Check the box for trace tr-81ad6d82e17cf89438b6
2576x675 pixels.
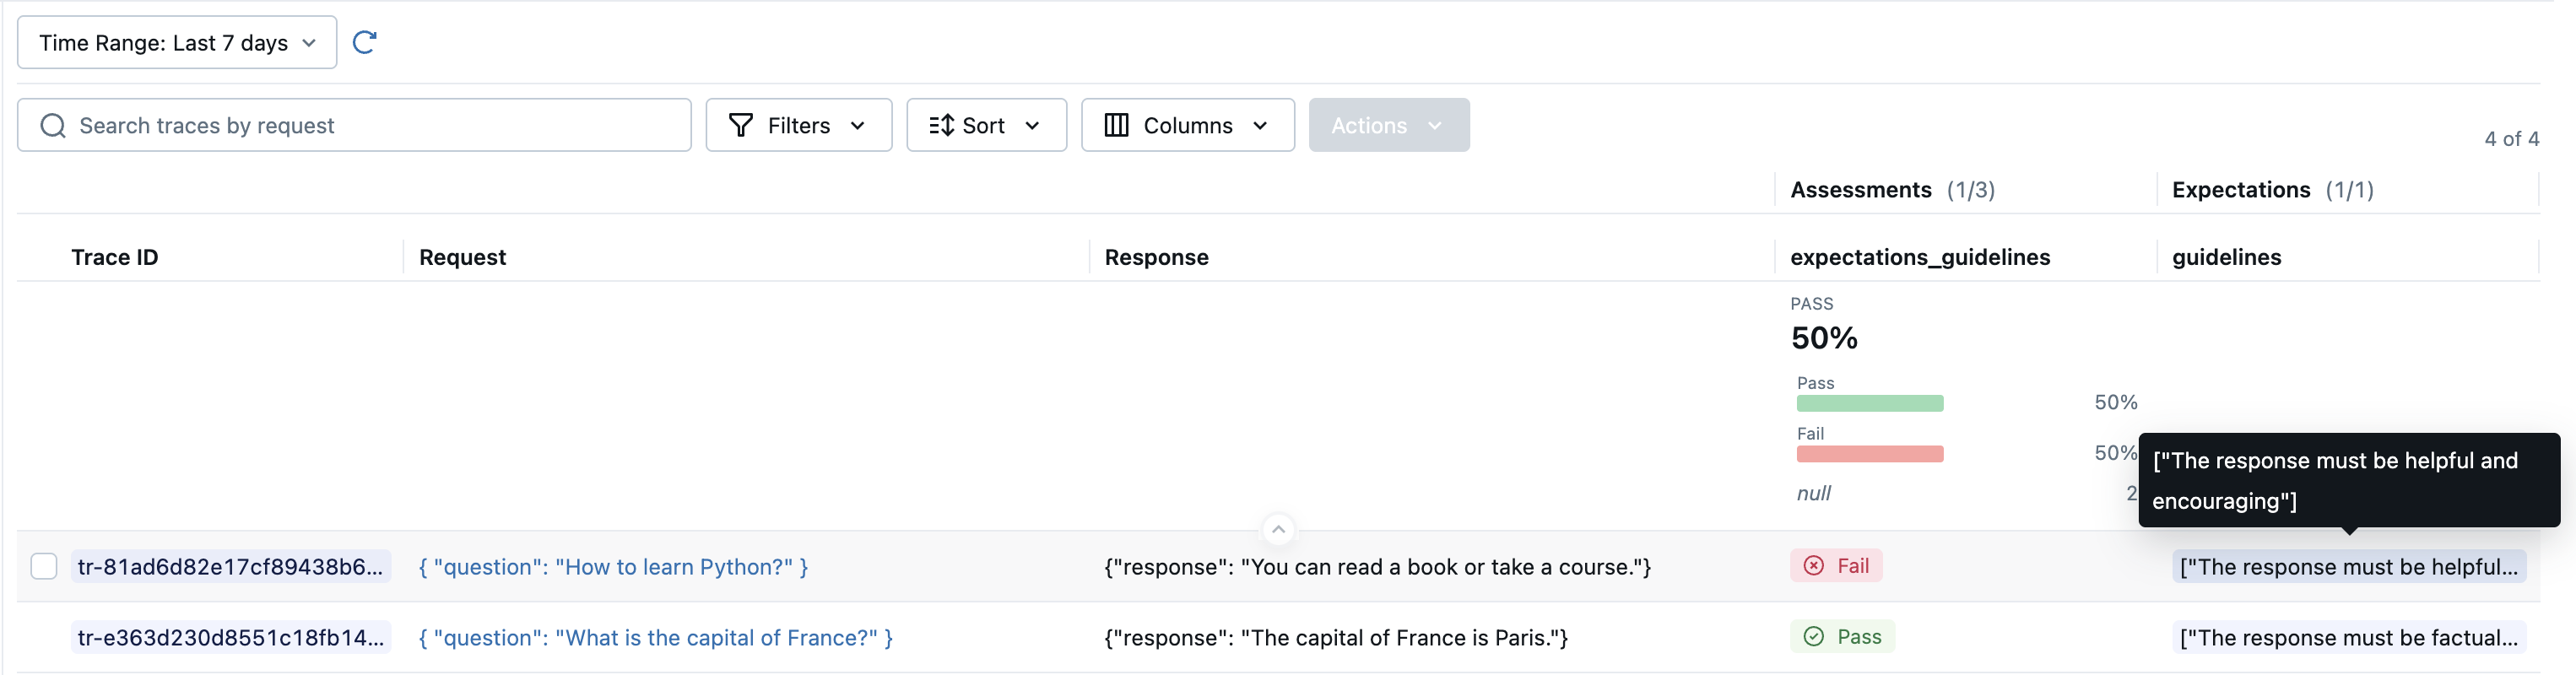pyautogui.click(x=44, y=566)
